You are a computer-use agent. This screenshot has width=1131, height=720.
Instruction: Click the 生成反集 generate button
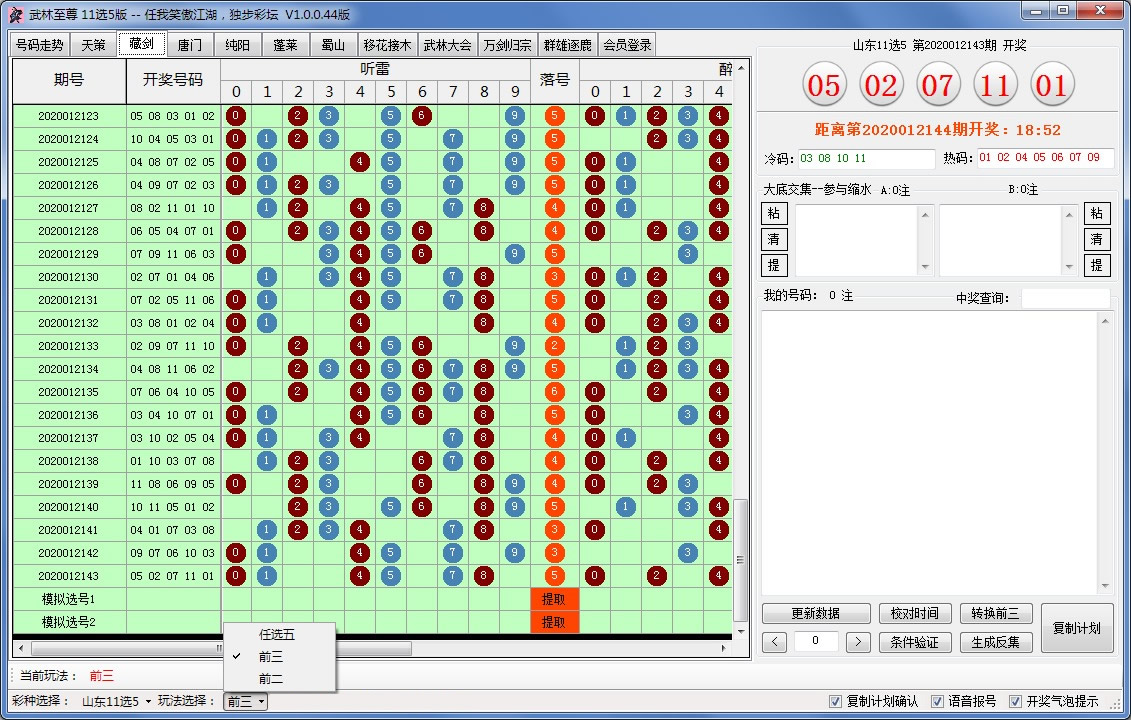[x=996, y=641]
